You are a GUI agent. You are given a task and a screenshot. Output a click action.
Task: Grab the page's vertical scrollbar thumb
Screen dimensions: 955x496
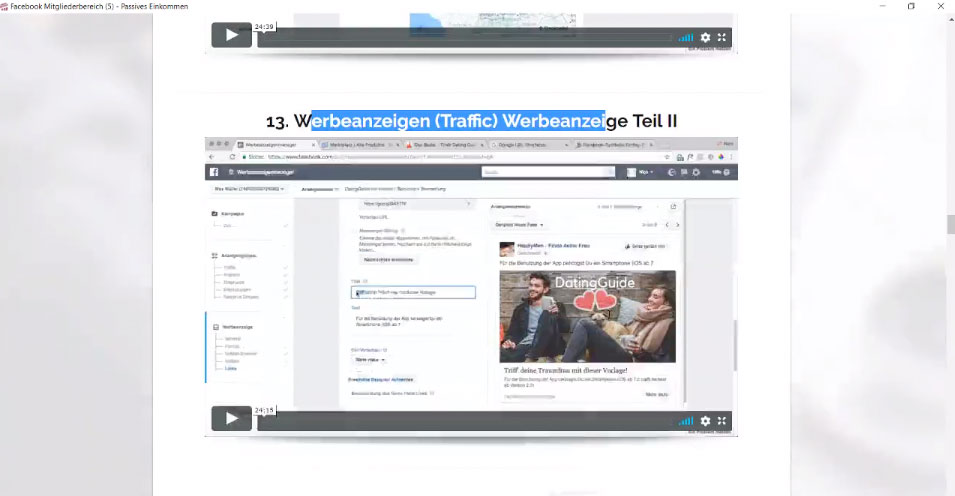[950, 224]
